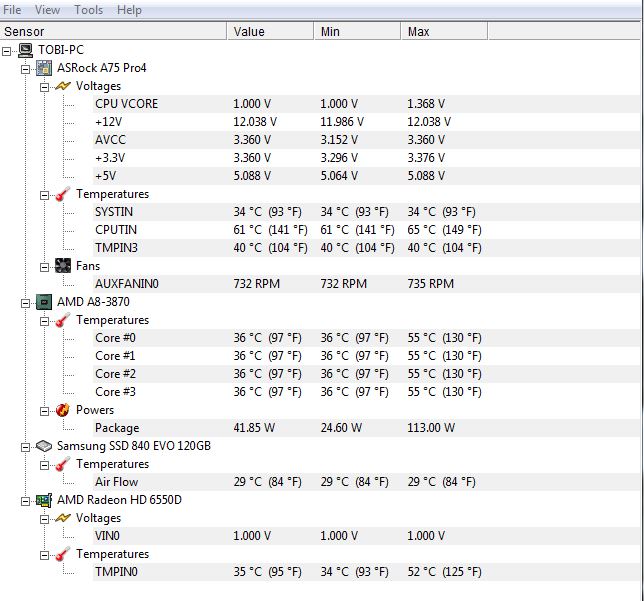
Task: Collapse the Samsung SSD 840 EVO node
Action: pyautogui.click(x=25, y=447)
